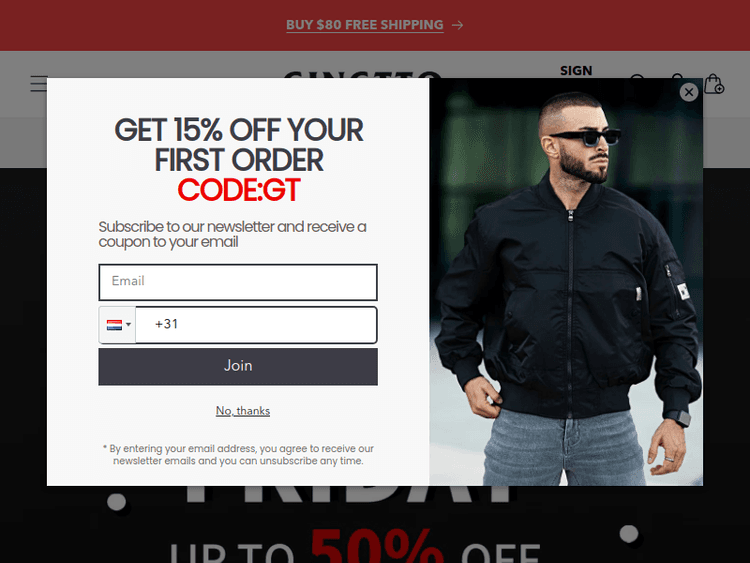Click the search icon in header
Screen dimensions: 750x563
(638, 77)
